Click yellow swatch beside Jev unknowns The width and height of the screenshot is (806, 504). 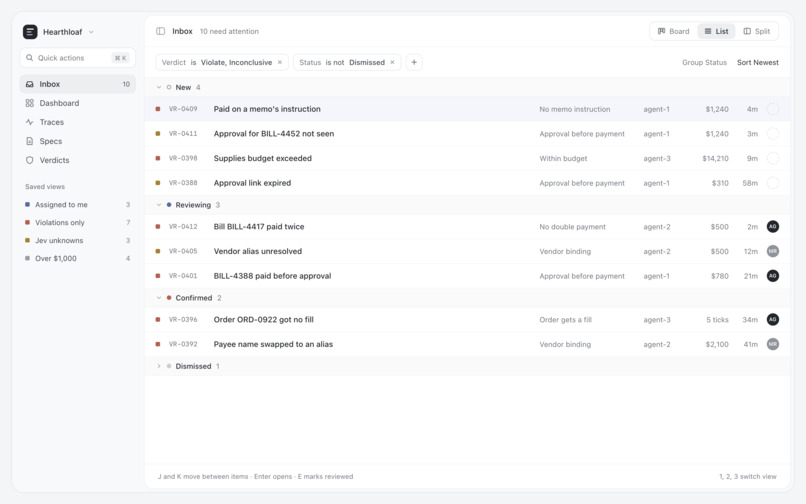27,240
